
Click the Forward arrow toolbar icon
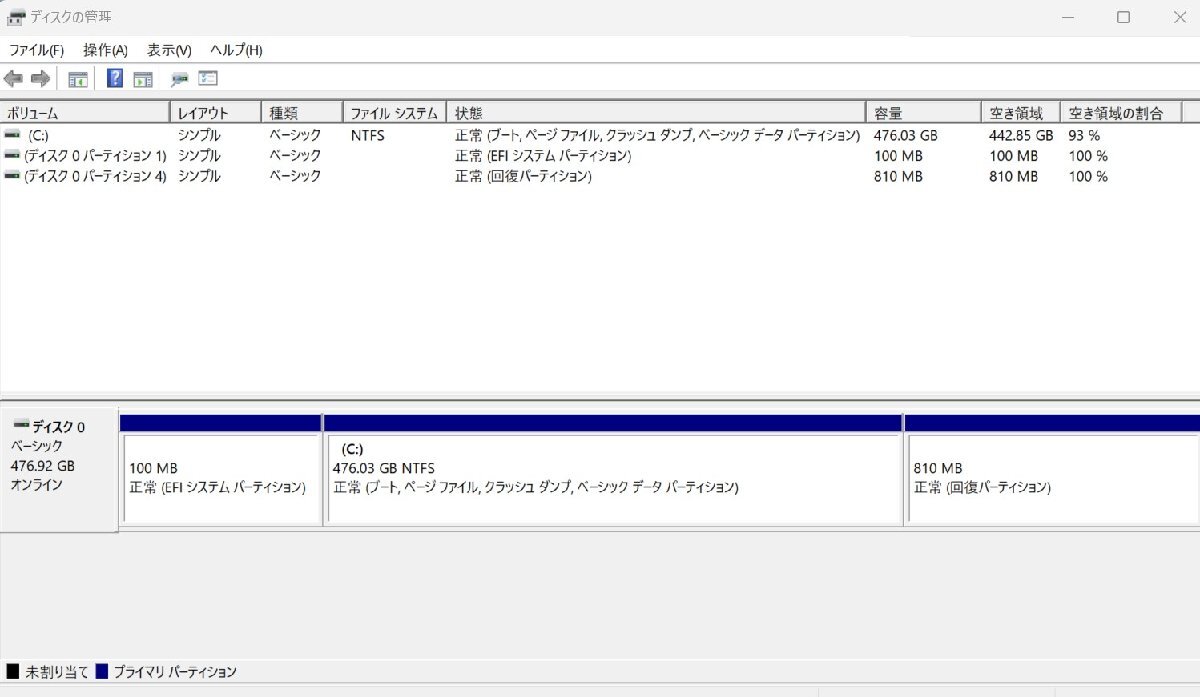pos(39,77)
